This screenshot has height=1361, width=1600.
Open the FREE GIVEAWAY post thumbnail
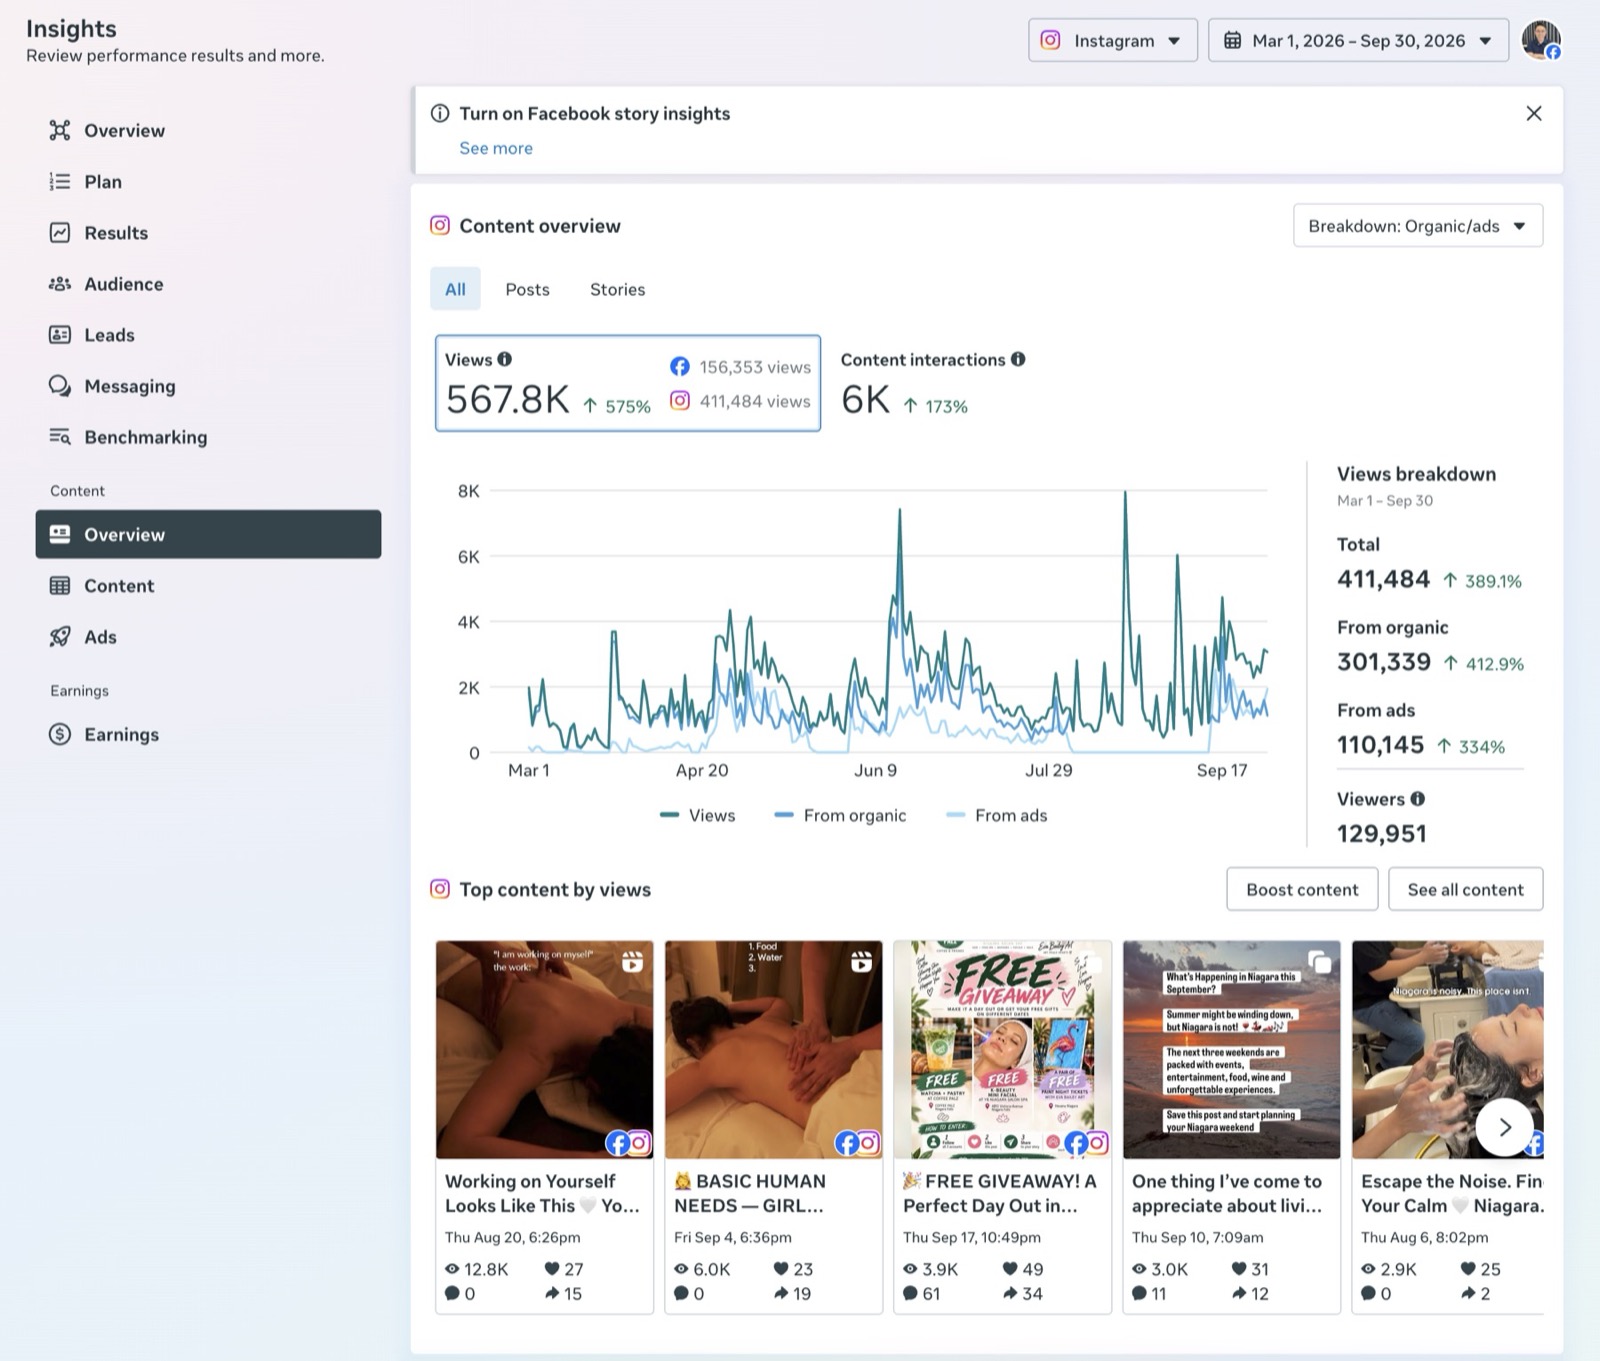pos(1002,1050)
